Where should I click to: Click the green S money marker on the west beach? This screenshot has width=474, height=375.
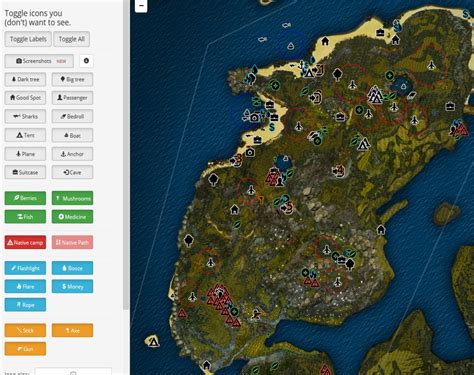point(272,127)
